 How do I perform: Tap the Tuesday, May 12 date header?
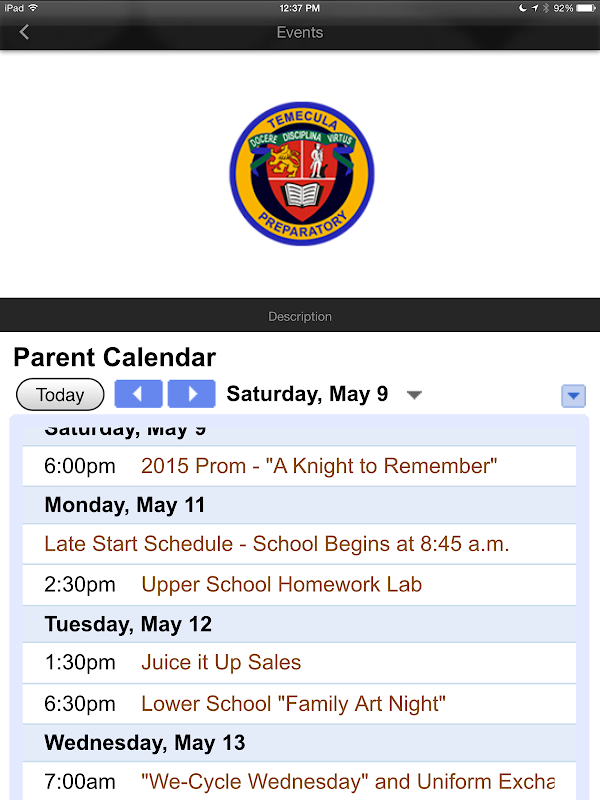128,625
